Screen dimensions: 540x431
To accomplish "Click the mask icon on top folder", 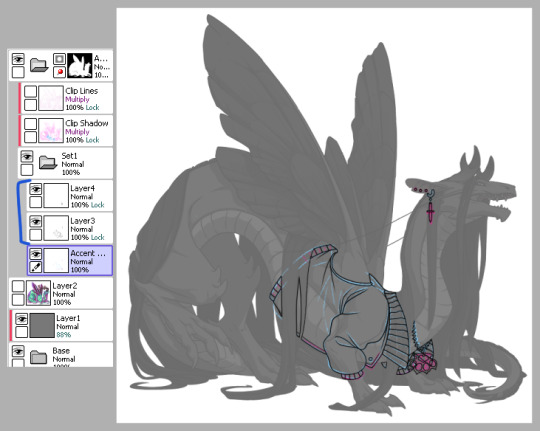I will pyautogui.click(x=59, y=59).
